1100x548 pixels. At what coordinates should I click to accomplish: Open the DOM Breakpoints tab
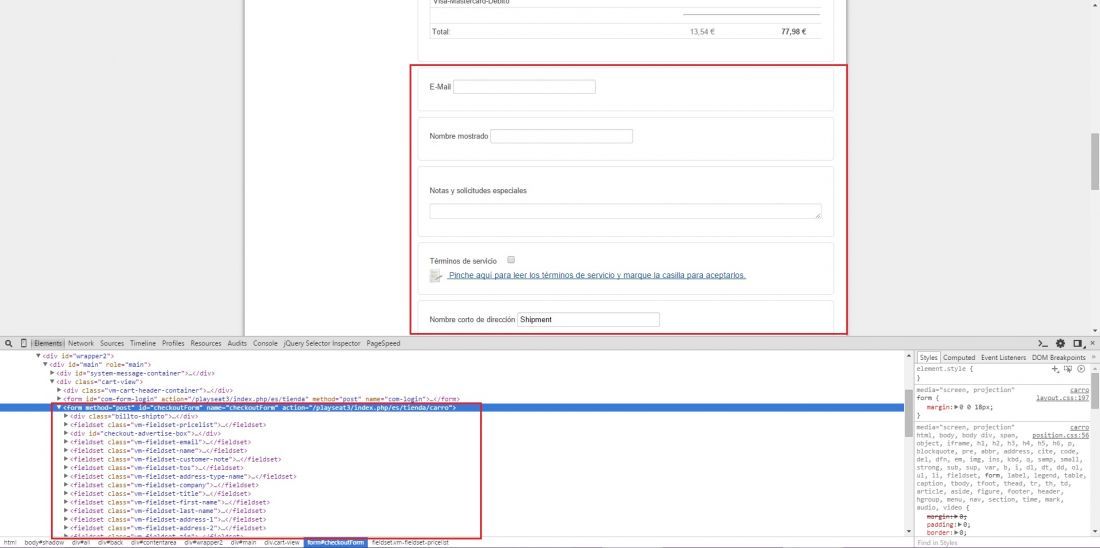[1059, 357]
